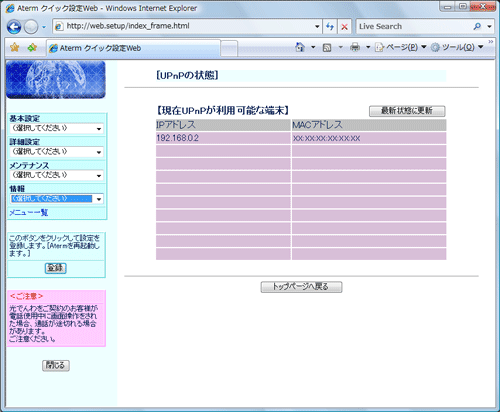Open the ページ(P) menu
This screenshot has width=500, height=412.
pos(401,47)
